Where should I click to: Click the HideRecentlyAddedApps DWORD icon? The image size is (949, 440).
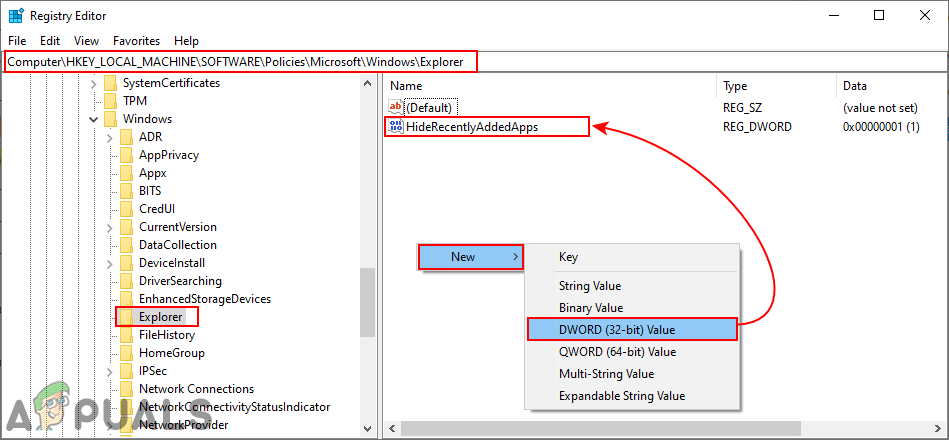[396, 126]
